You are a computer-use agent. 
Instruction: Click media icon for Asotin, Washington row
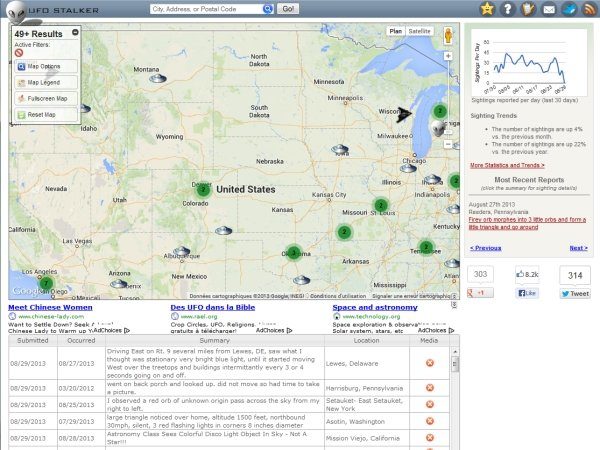[430, 421]
